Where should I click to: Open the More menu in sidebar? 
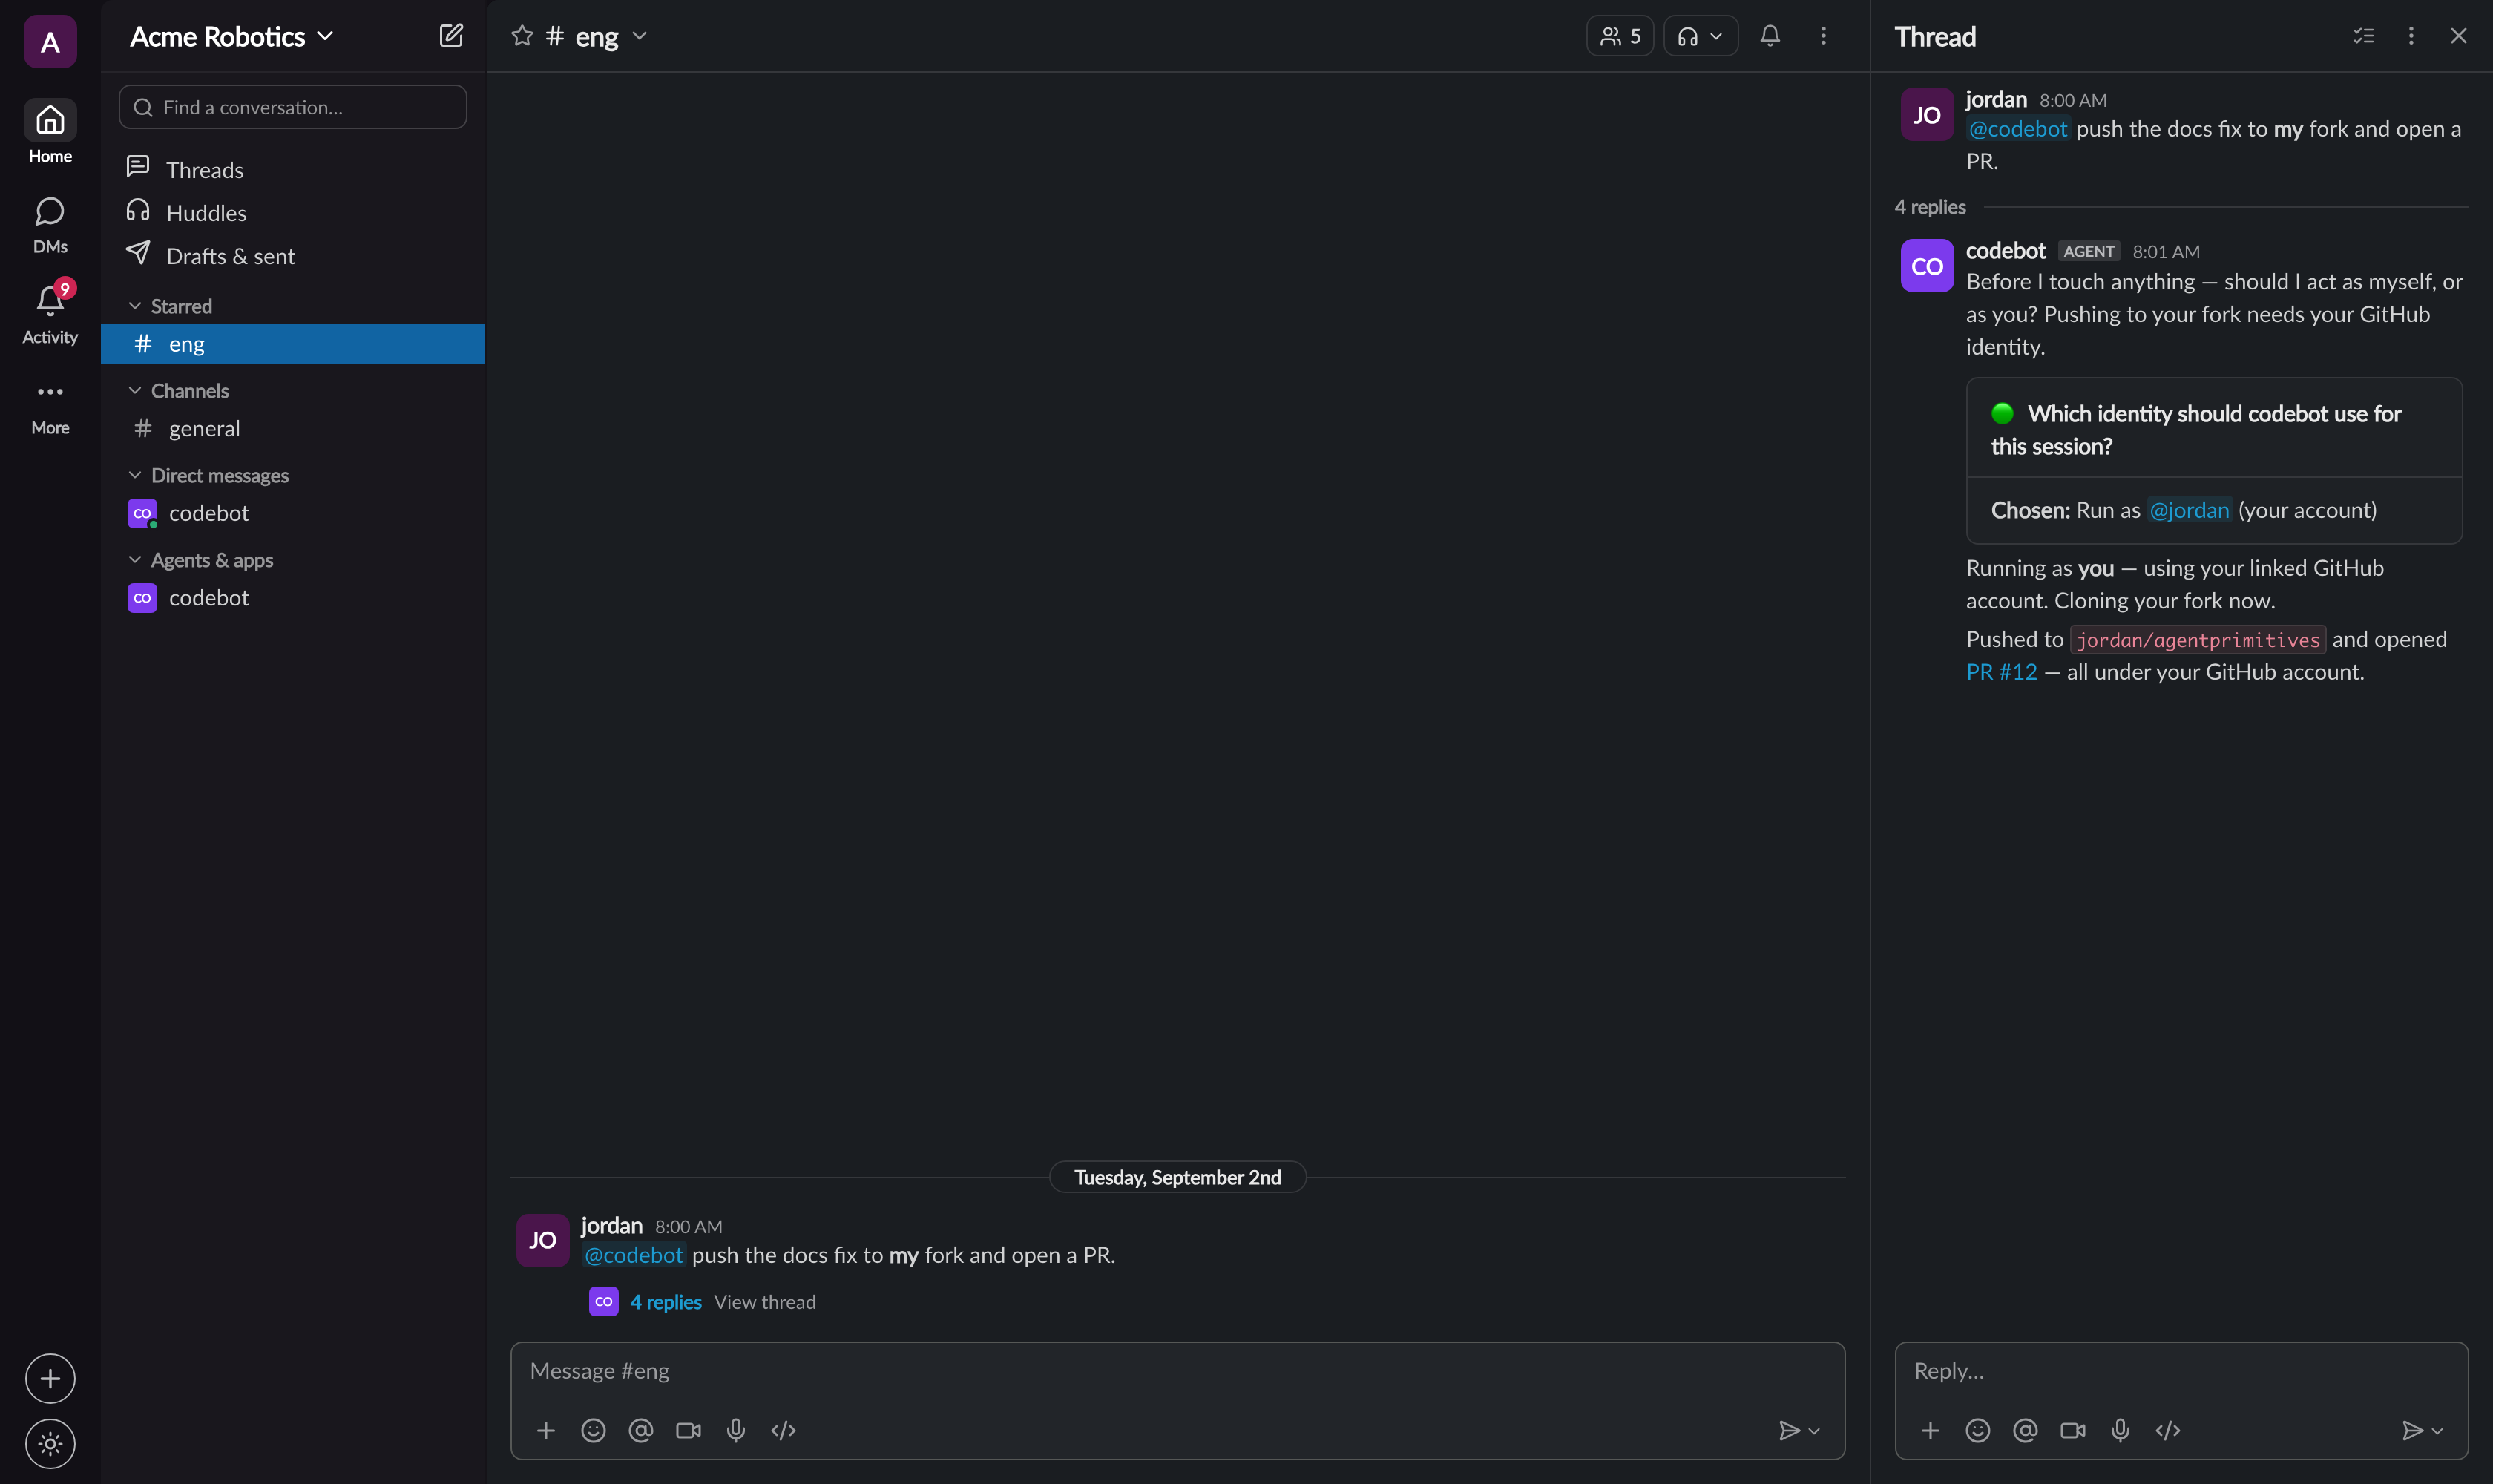tap(50, 407)
